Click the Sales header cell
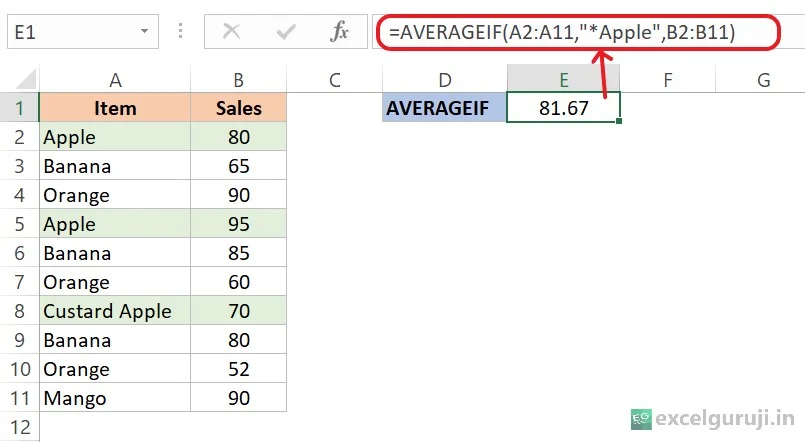Screen dimensions: 805x442 (238, 107)
